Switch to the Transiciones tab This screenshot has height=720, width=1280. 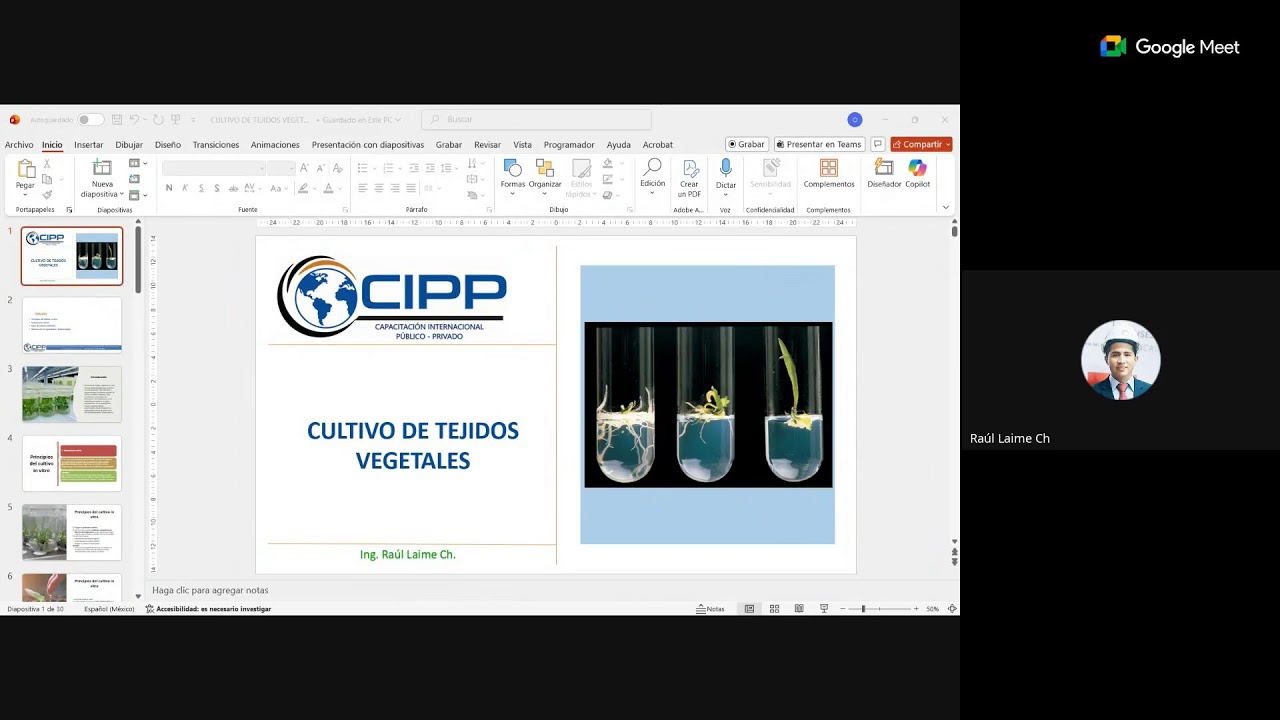[216, 144]
